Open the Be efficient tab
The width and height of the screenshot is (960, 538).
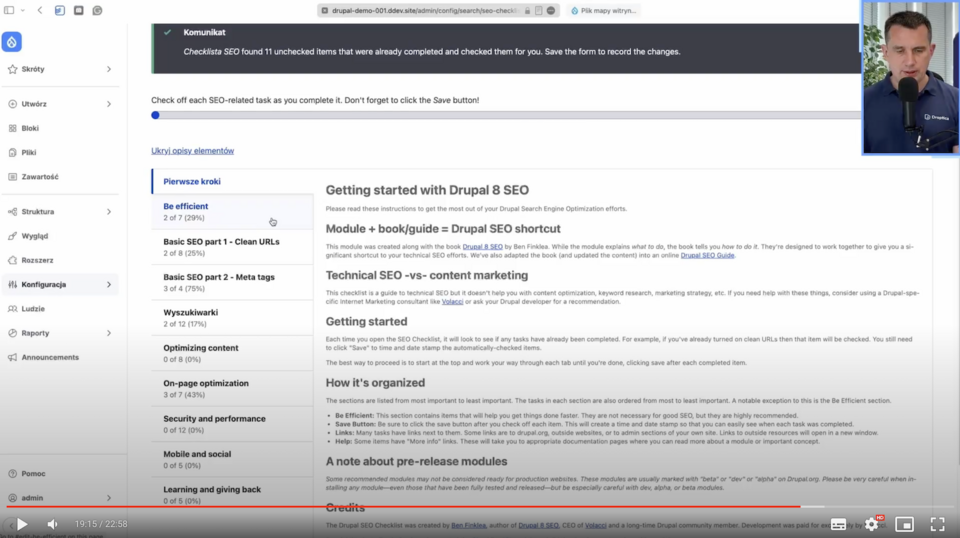233,212
